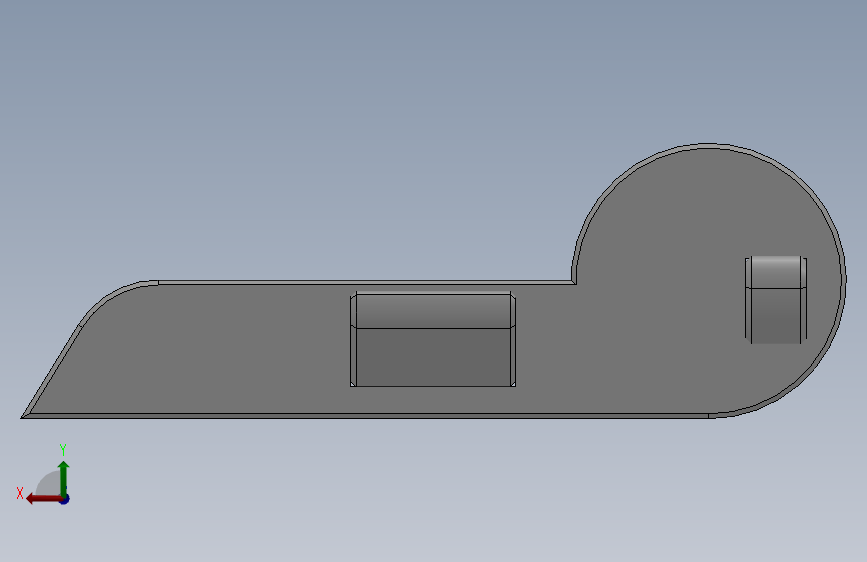Click the 'Y' label of the axis triad
867x562 pixels.
[63, 450]
